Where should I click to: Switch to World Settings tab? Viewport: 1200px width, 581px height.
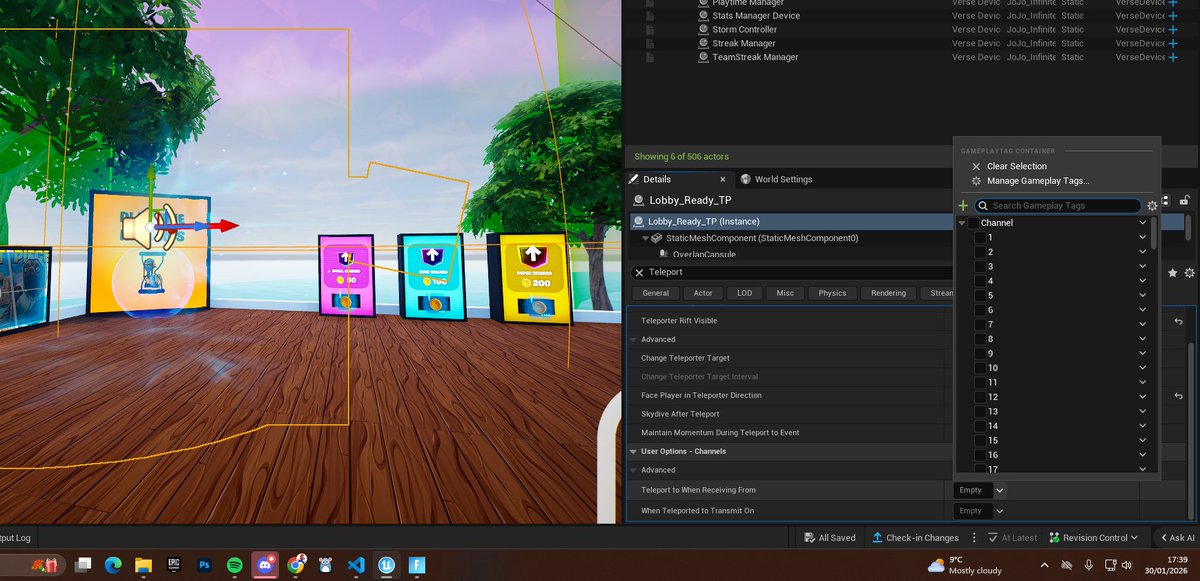(x=777, y=179)
